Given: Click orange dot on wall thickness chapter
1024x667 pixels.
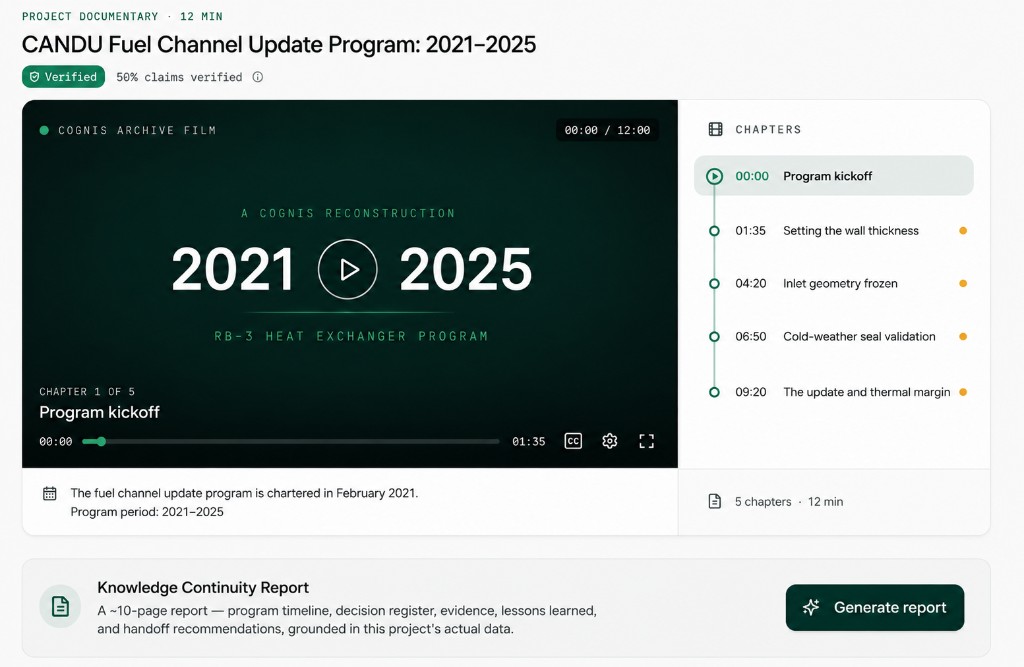Looking at the screenshot, I should tap(963, 231).
